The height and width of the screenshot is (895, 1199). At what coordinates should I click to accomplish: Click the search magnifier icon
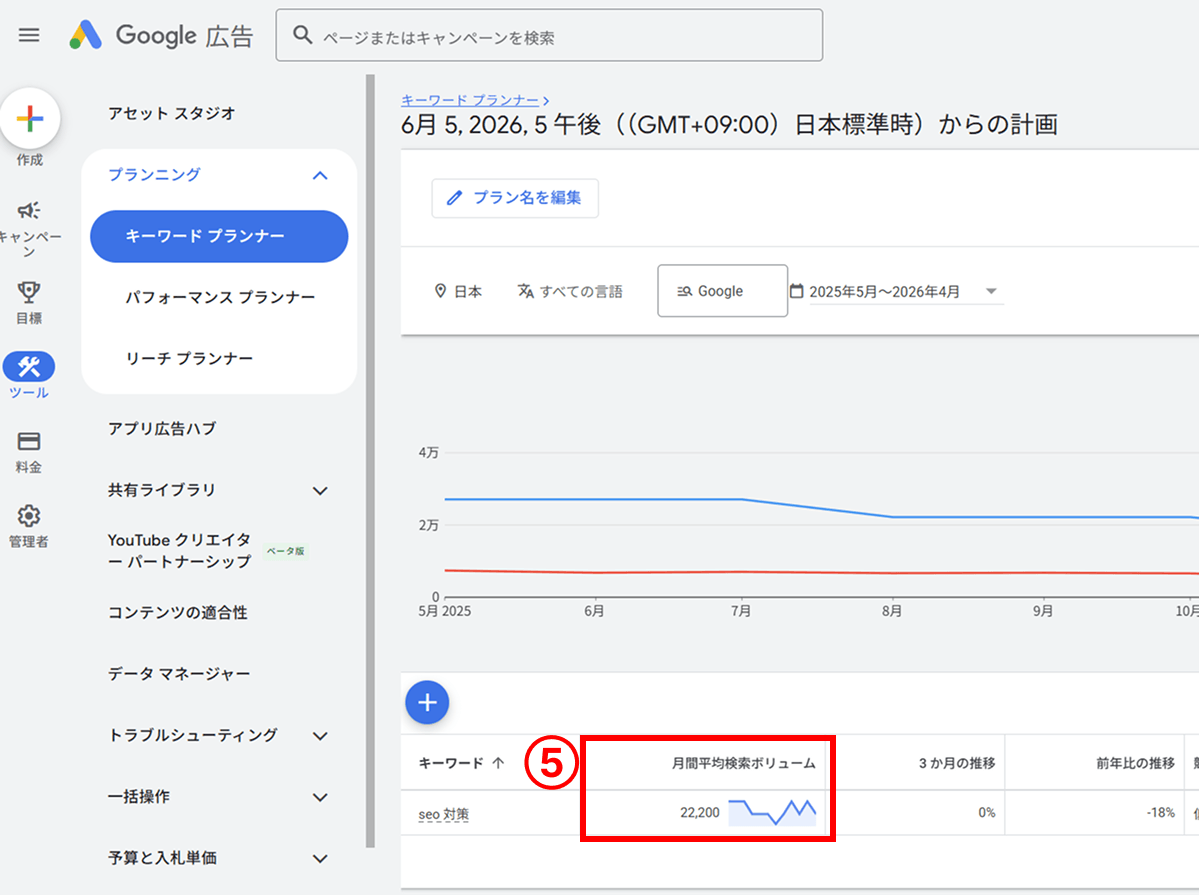point(303,35)
